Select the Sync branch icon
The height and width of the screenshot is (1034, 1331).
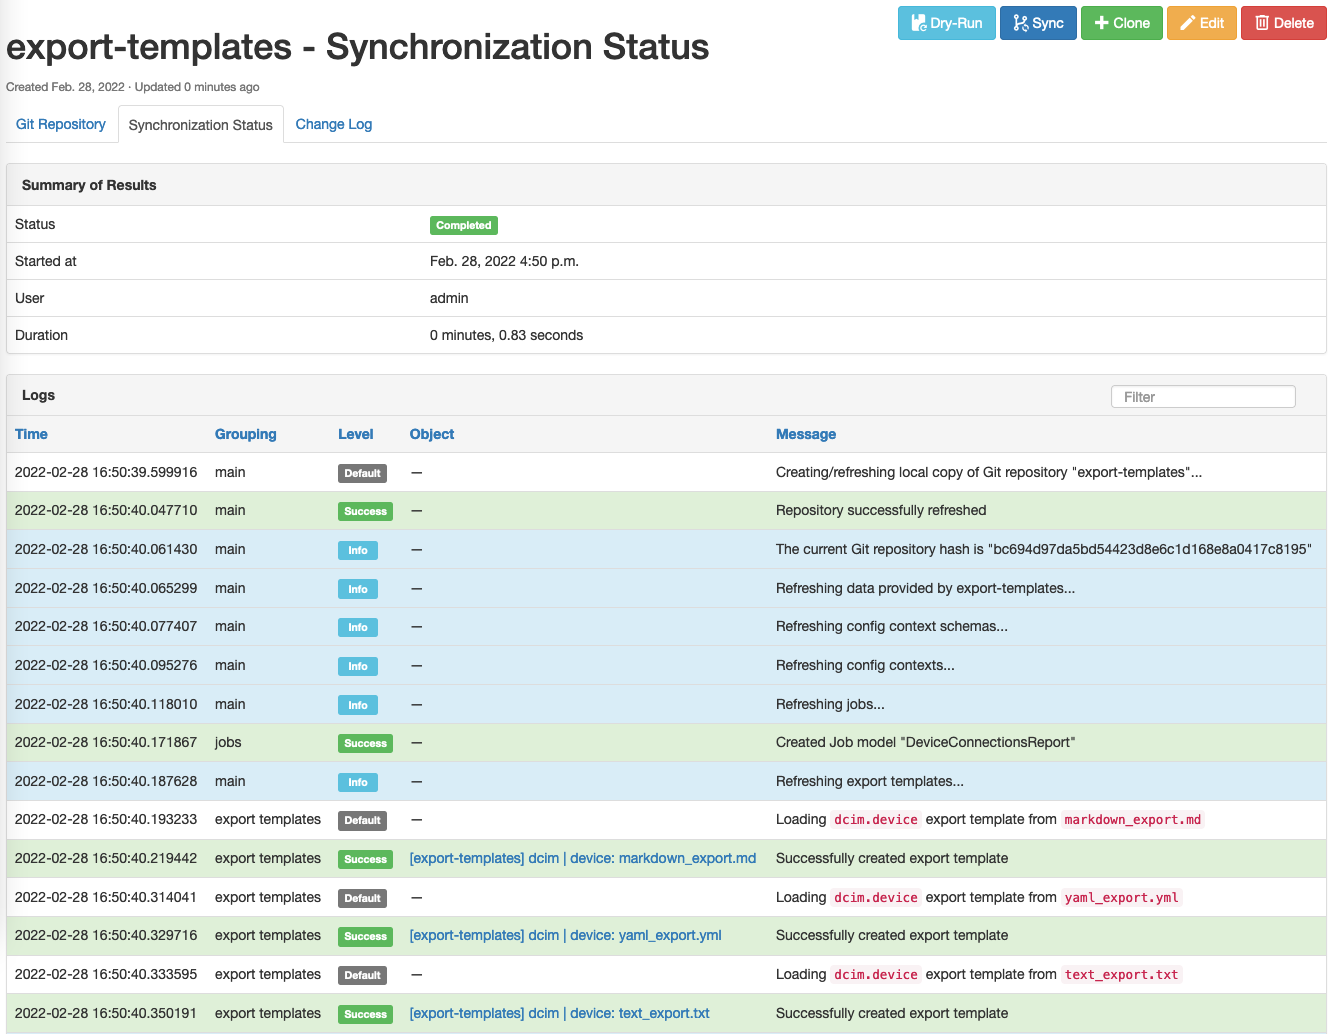pos(1020,22)
